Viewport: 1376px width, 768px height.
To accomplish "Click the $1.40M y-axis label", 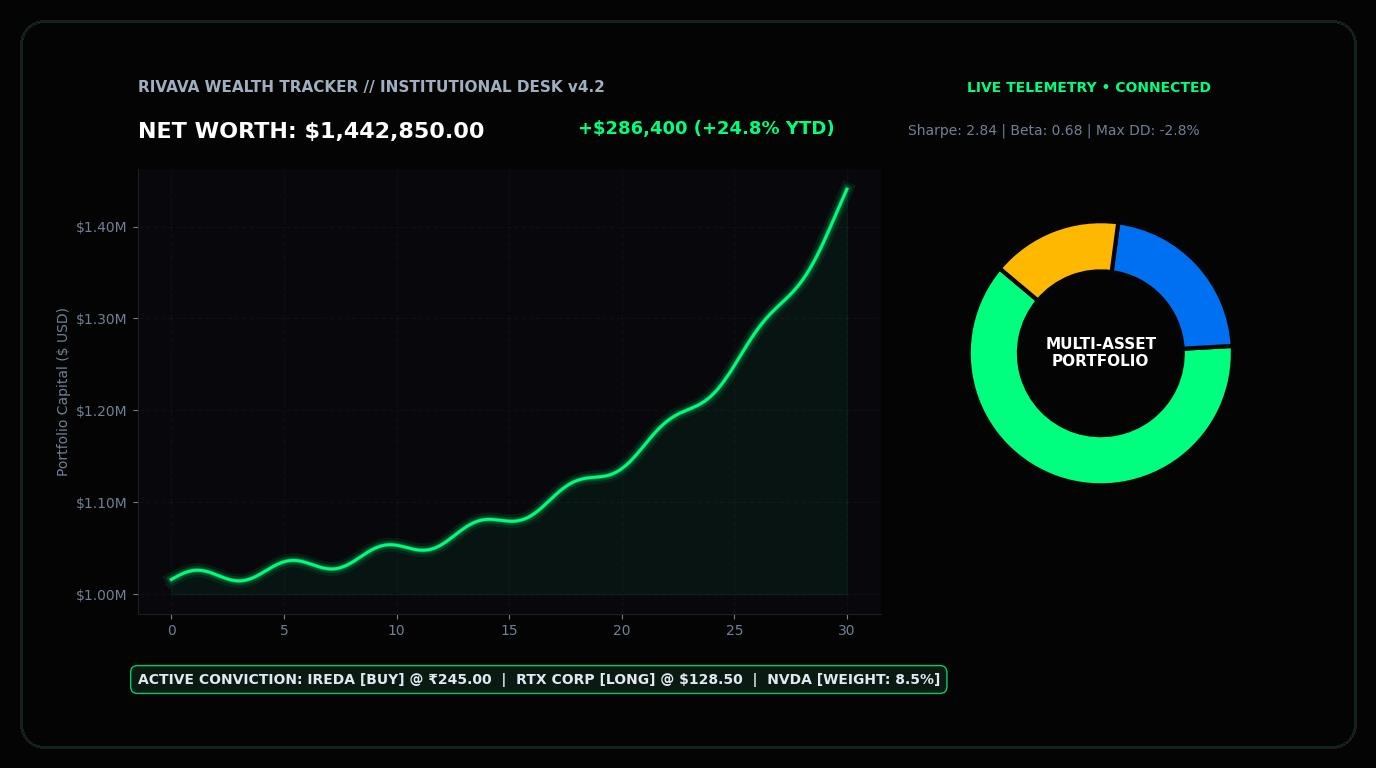I will (101, 227).
